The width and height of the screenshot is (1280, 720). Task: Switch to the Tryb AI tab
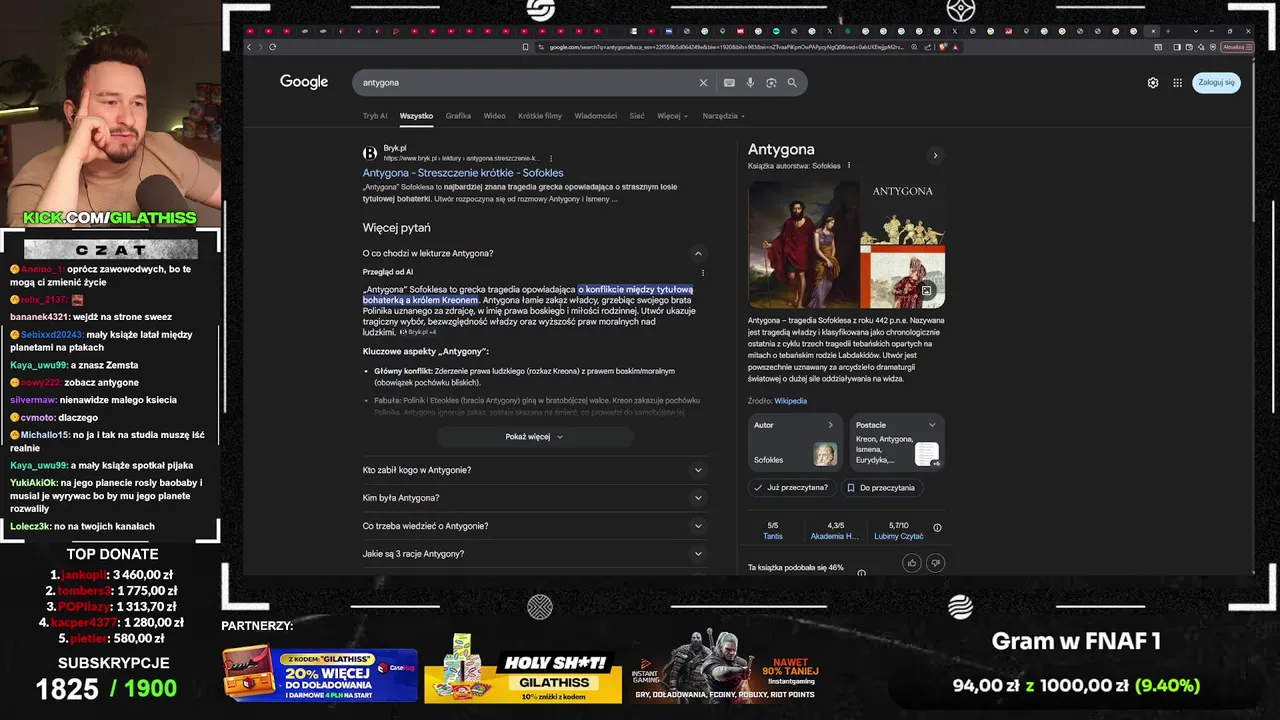pos(375,116)
